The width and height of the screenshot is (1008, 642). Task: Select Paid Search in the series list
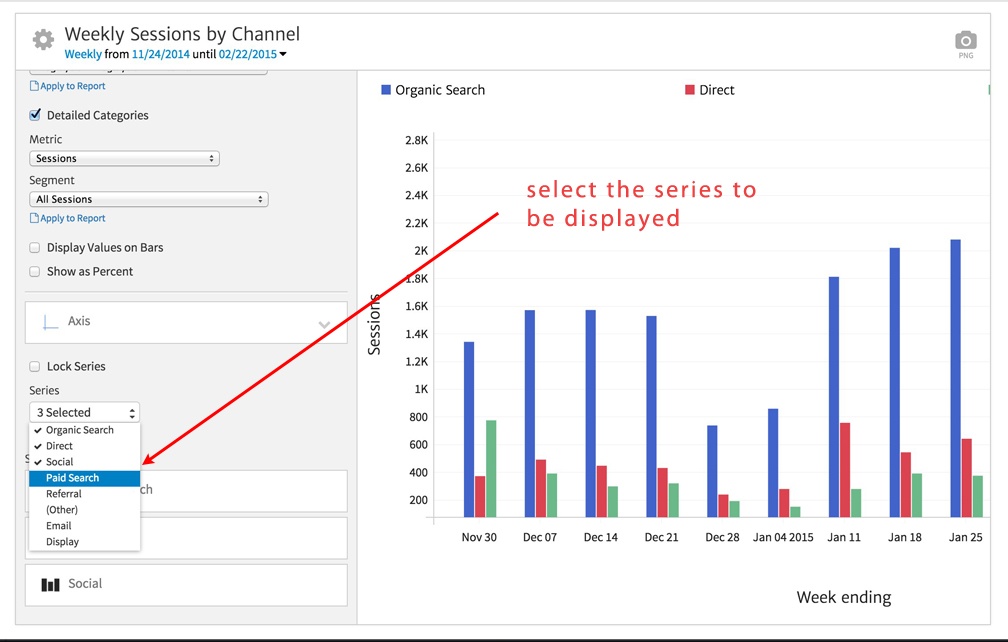(x=72, y=478)
